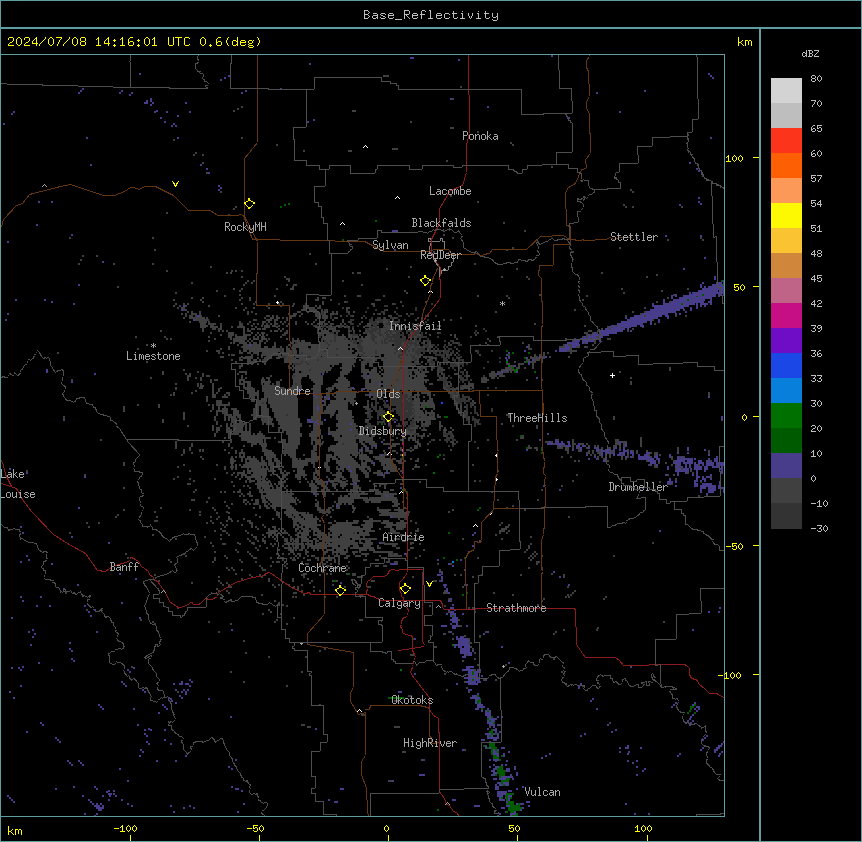The width and height of the screenshot is (862, 842).
Task: Select the yellow diamond marker above Calgary label
Action: coord(405,589)
